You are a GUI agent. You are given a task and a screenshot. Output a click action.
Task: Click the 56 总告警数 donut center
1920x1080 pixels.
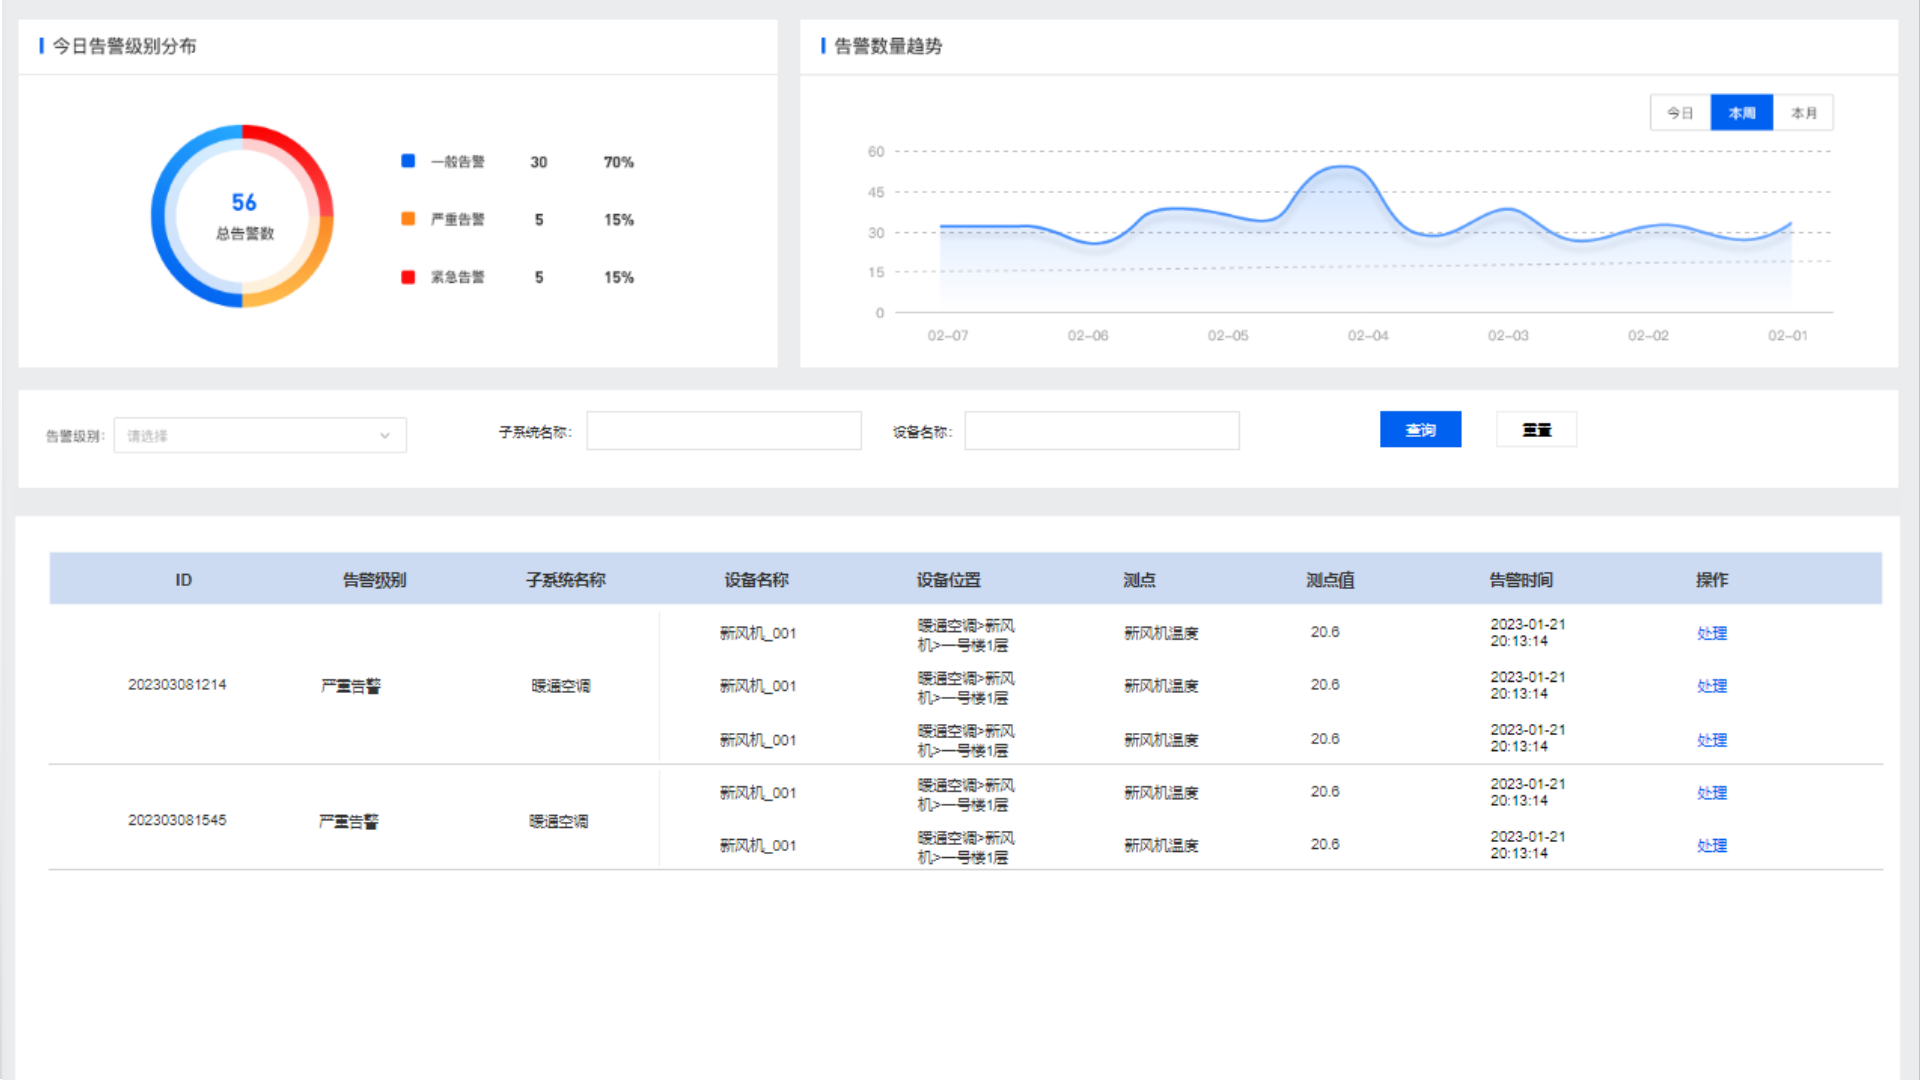[244, 215]
